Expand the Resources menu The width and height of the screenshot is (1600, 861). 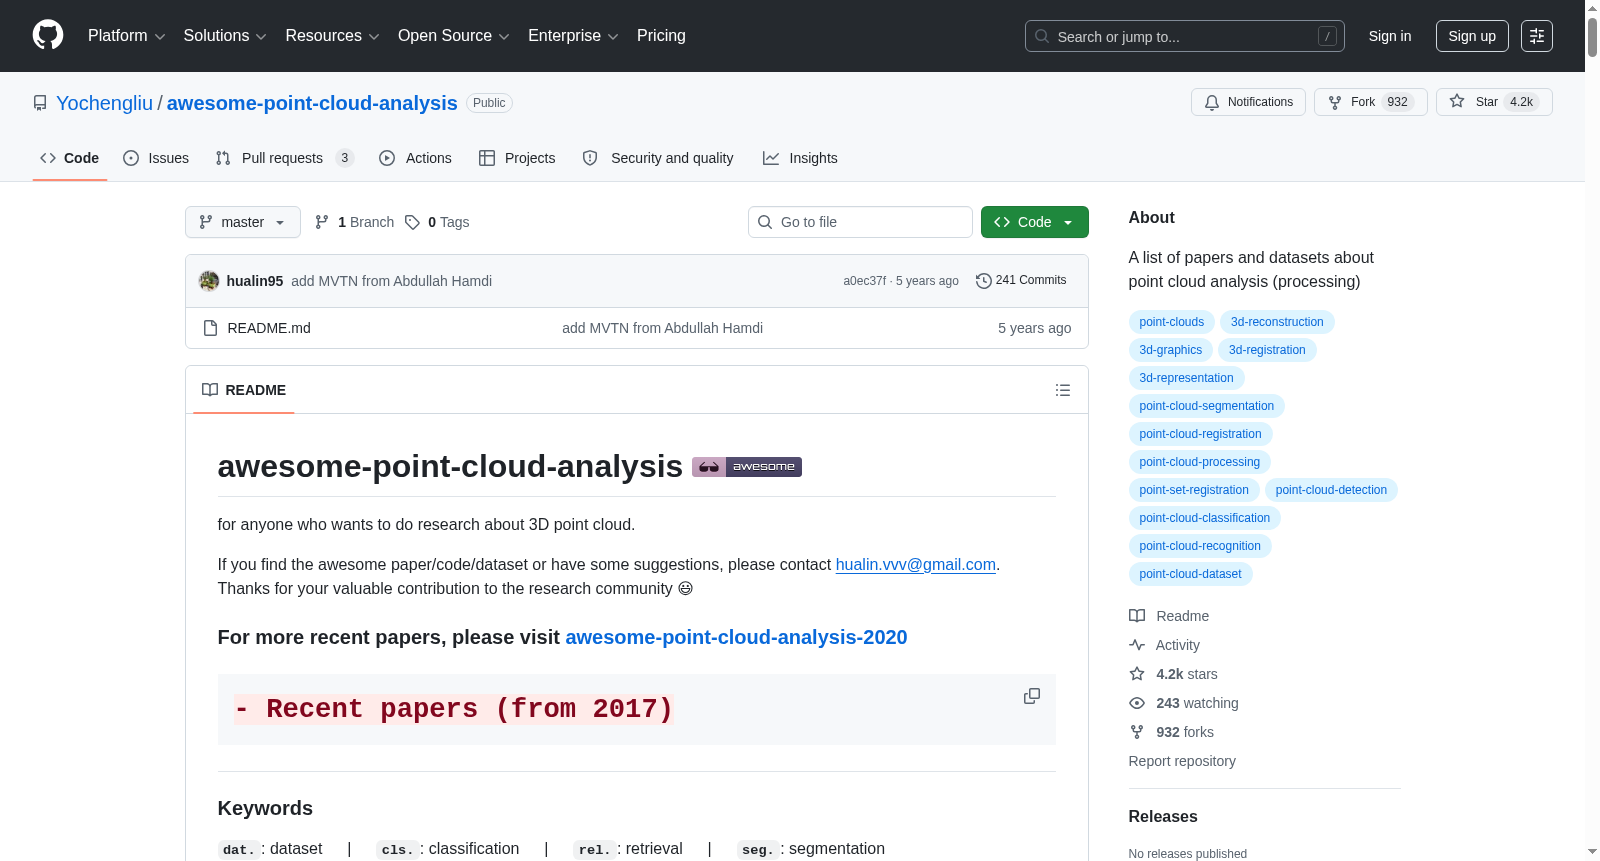coord(333,36)
